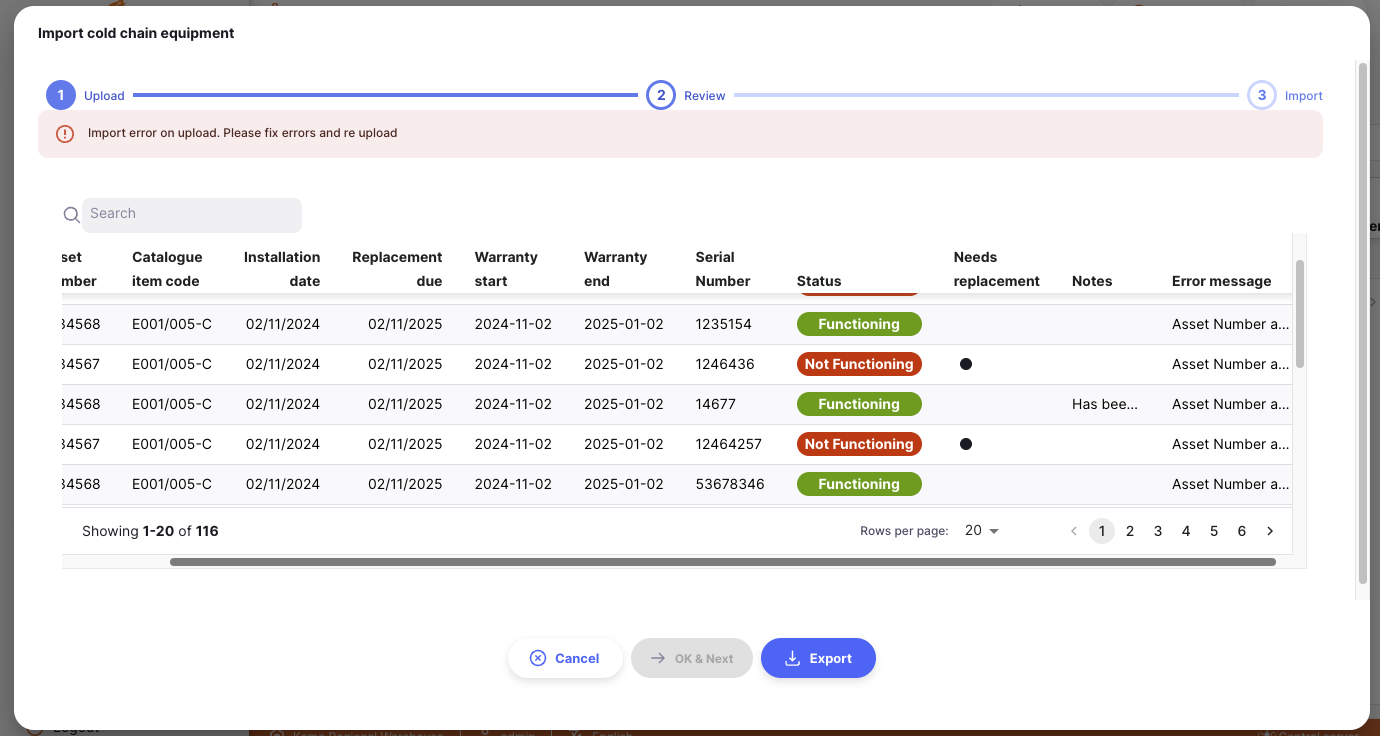Viewport: 1380px width, 736px height.
Task: Click the Catalogue item code column header
Action: pos(167,269)
